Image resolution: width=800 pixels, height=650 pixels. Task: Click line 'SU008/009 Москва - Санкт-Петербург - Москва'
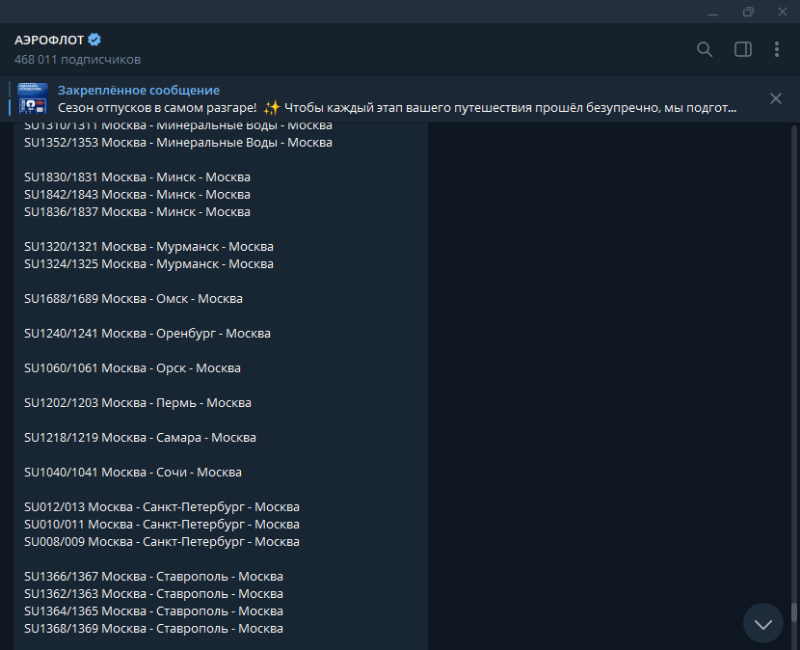tap(162, 541)
